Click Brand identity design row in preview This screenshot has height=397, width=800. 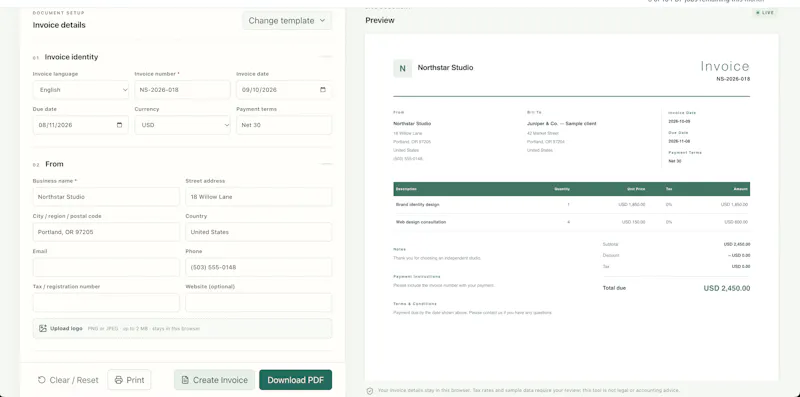571,205
